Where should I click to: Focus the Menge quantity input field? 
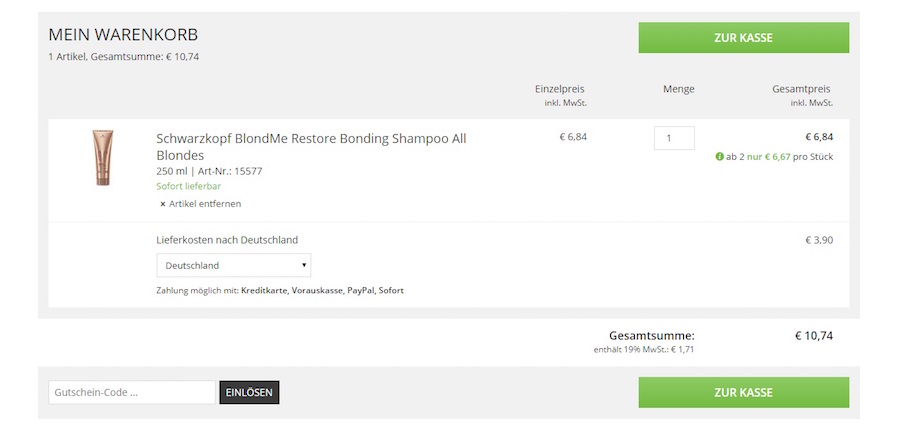[674, 138]
